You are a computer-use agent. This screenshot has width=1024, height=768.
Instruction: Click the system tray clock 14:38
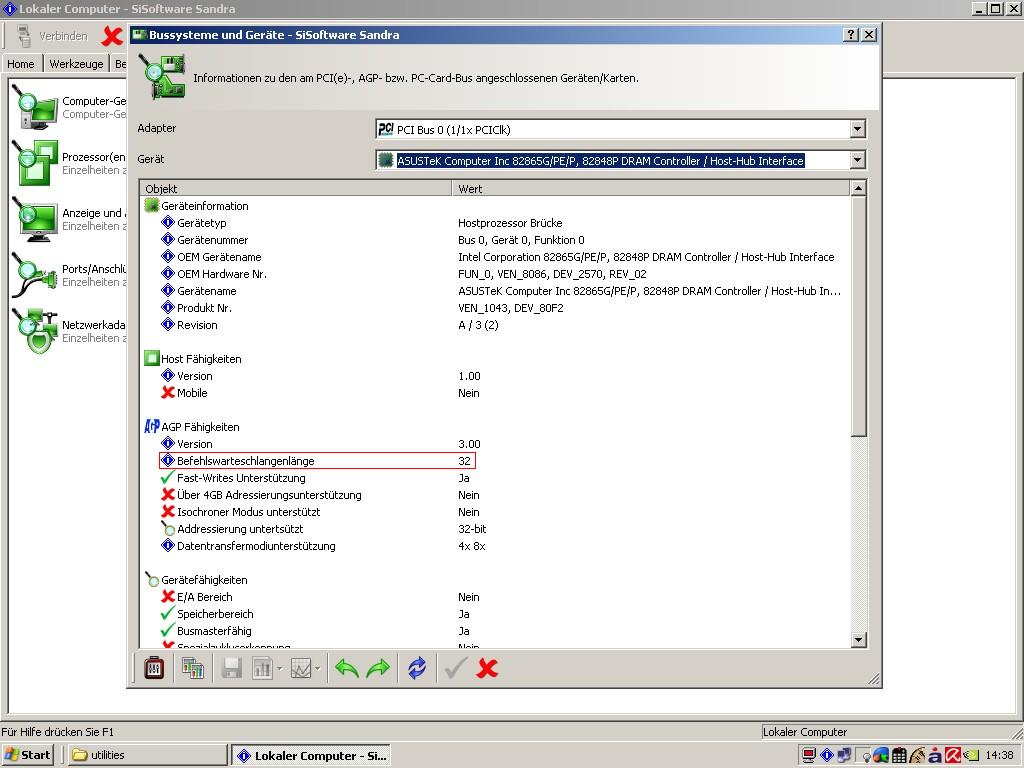pos(999,755)
